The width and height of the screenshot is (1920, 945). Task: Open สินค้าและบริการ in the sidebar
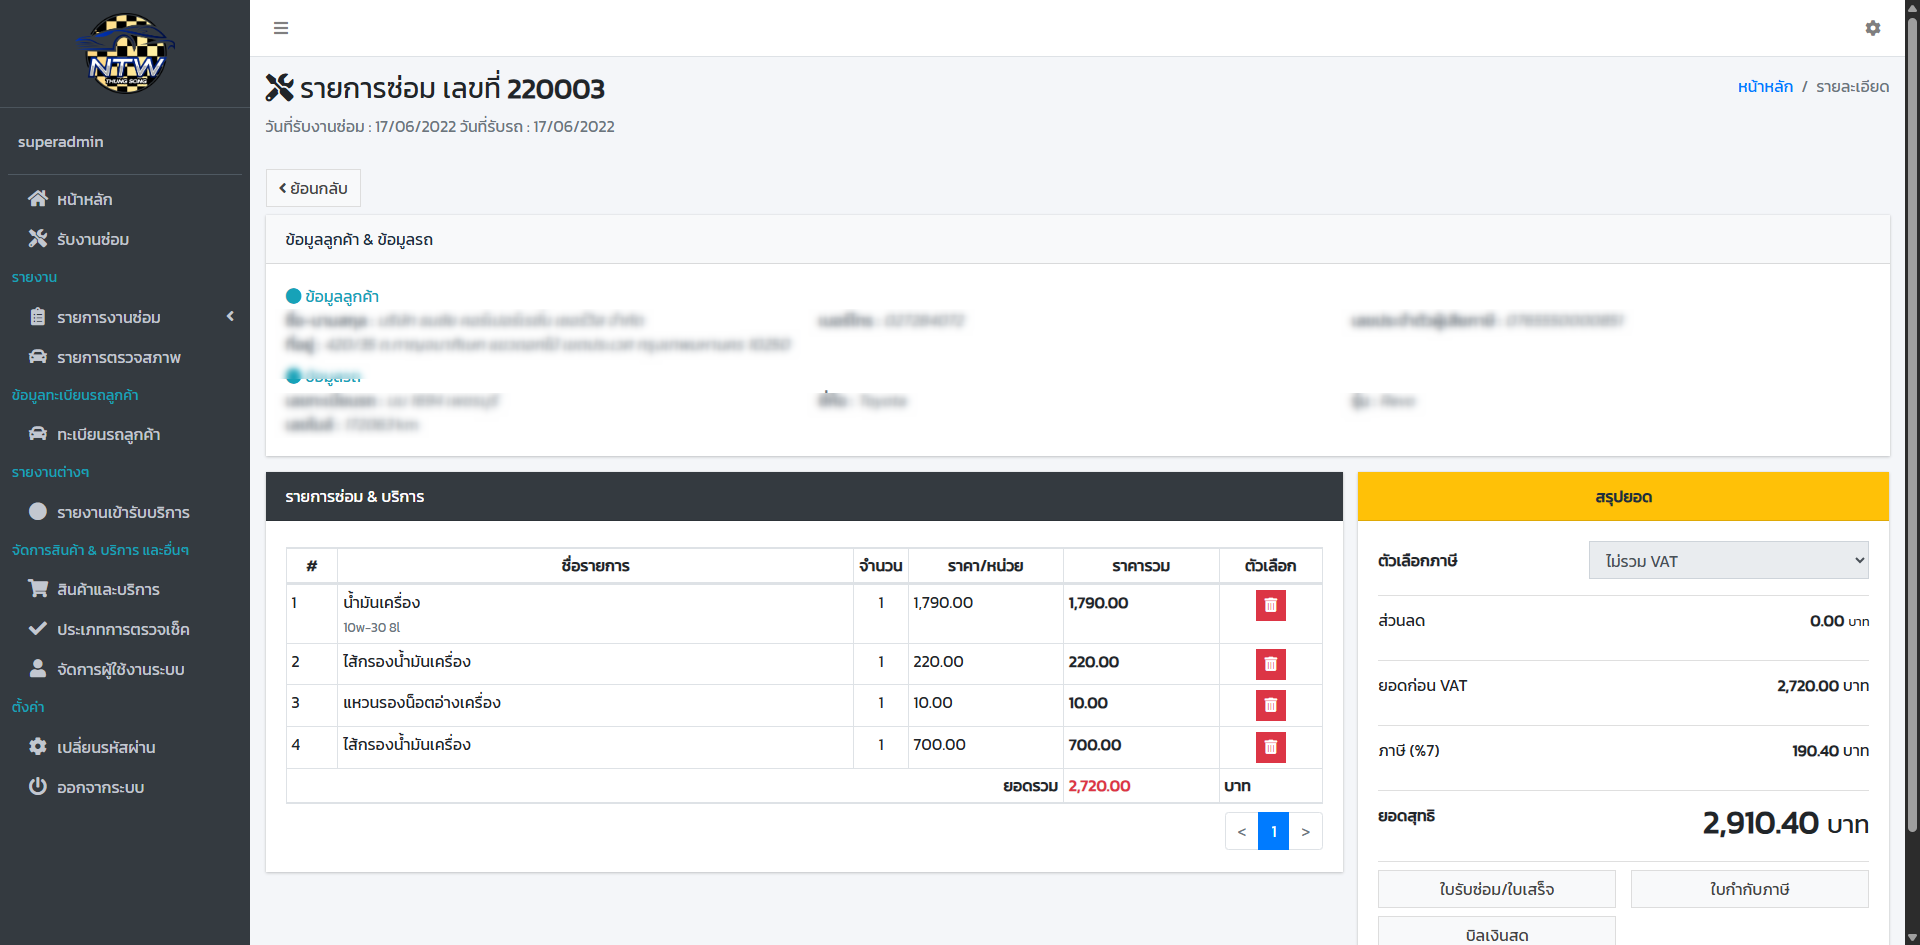tap(125, 589)
